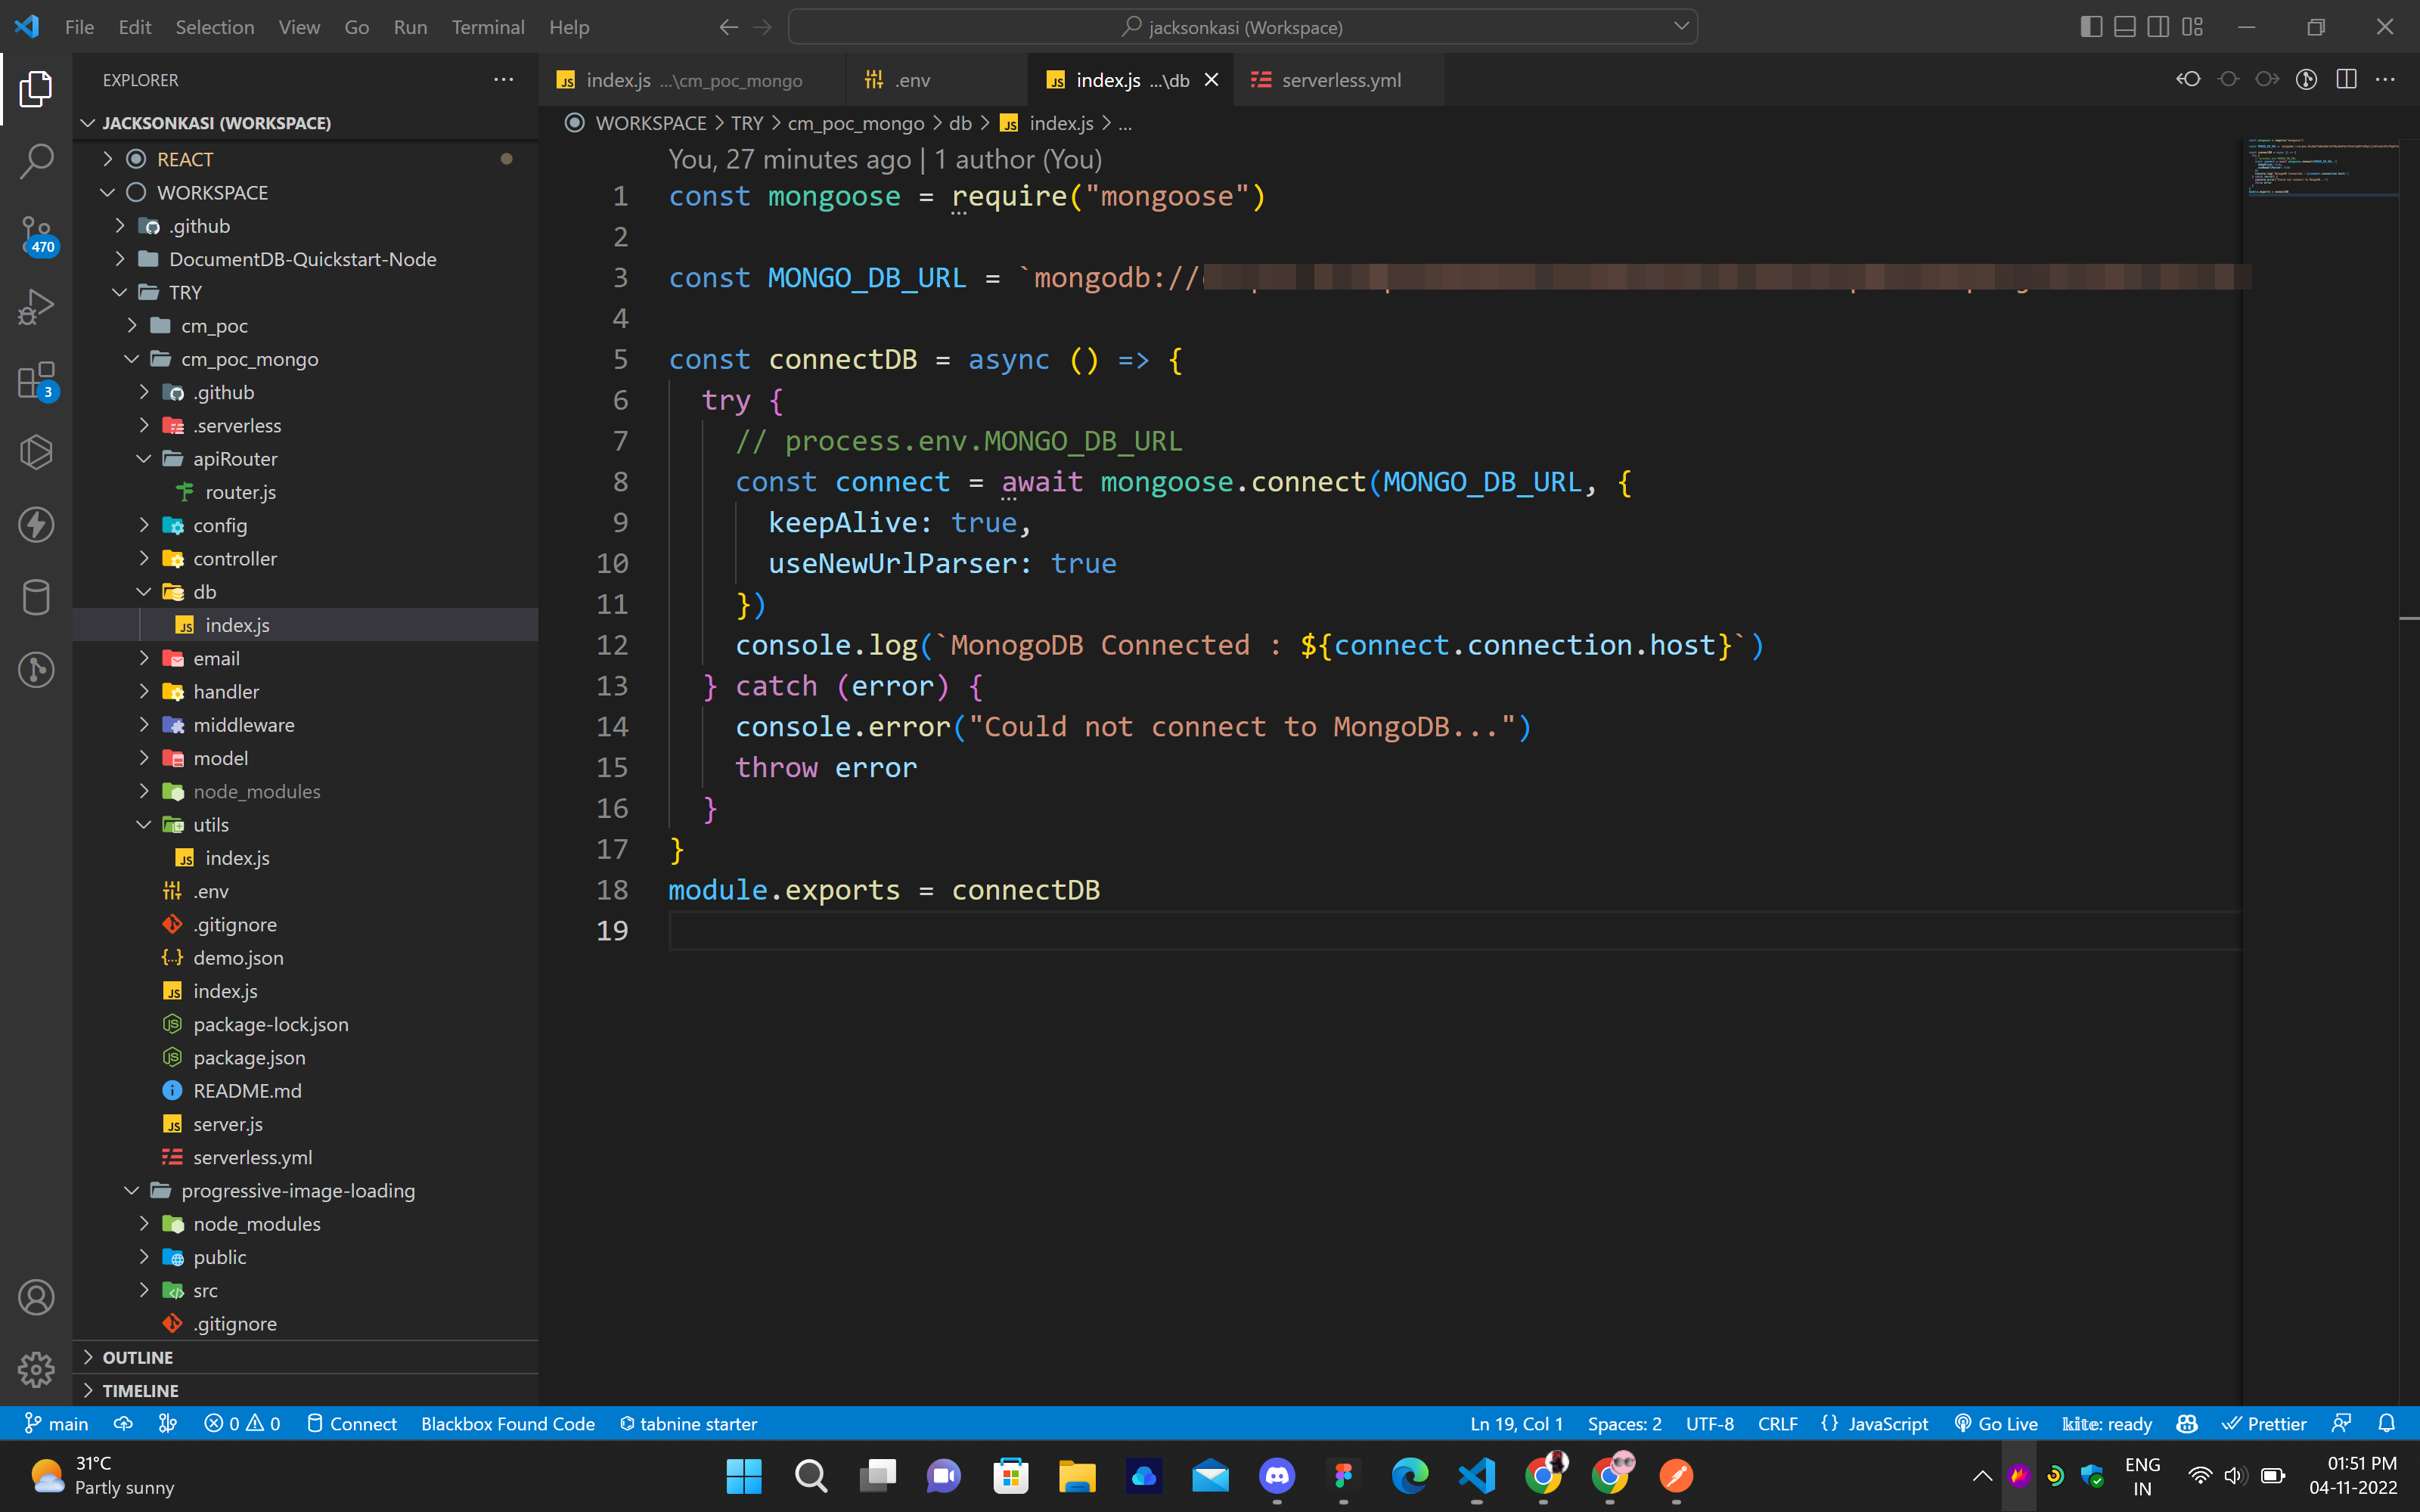This screenshot has height=1512, width=2420.
Task: Click tabnine starter status item
Action: (688, 1423)
